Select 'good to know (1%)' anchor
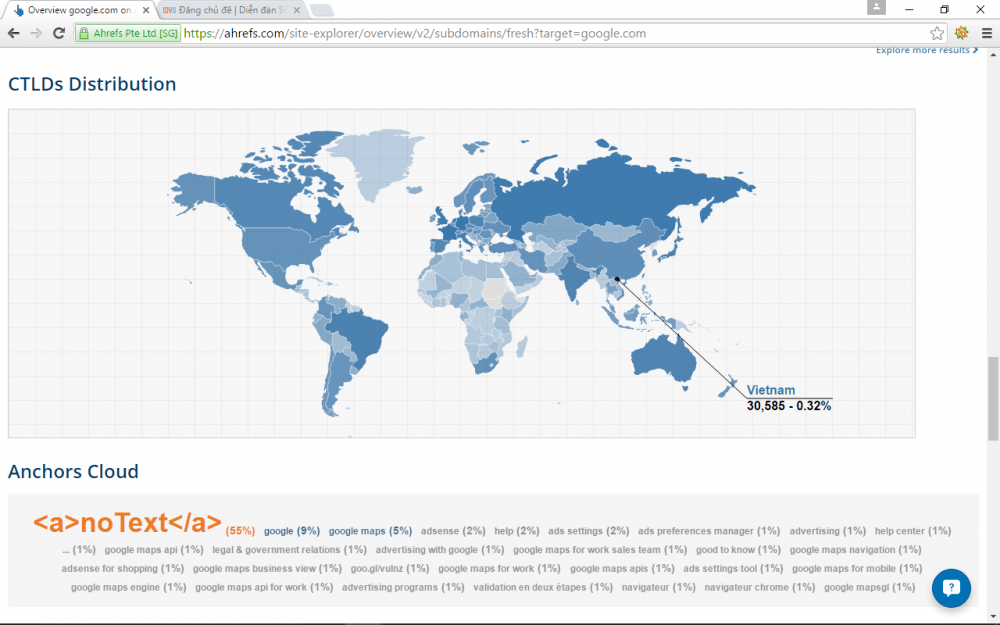 coord(738,549)
